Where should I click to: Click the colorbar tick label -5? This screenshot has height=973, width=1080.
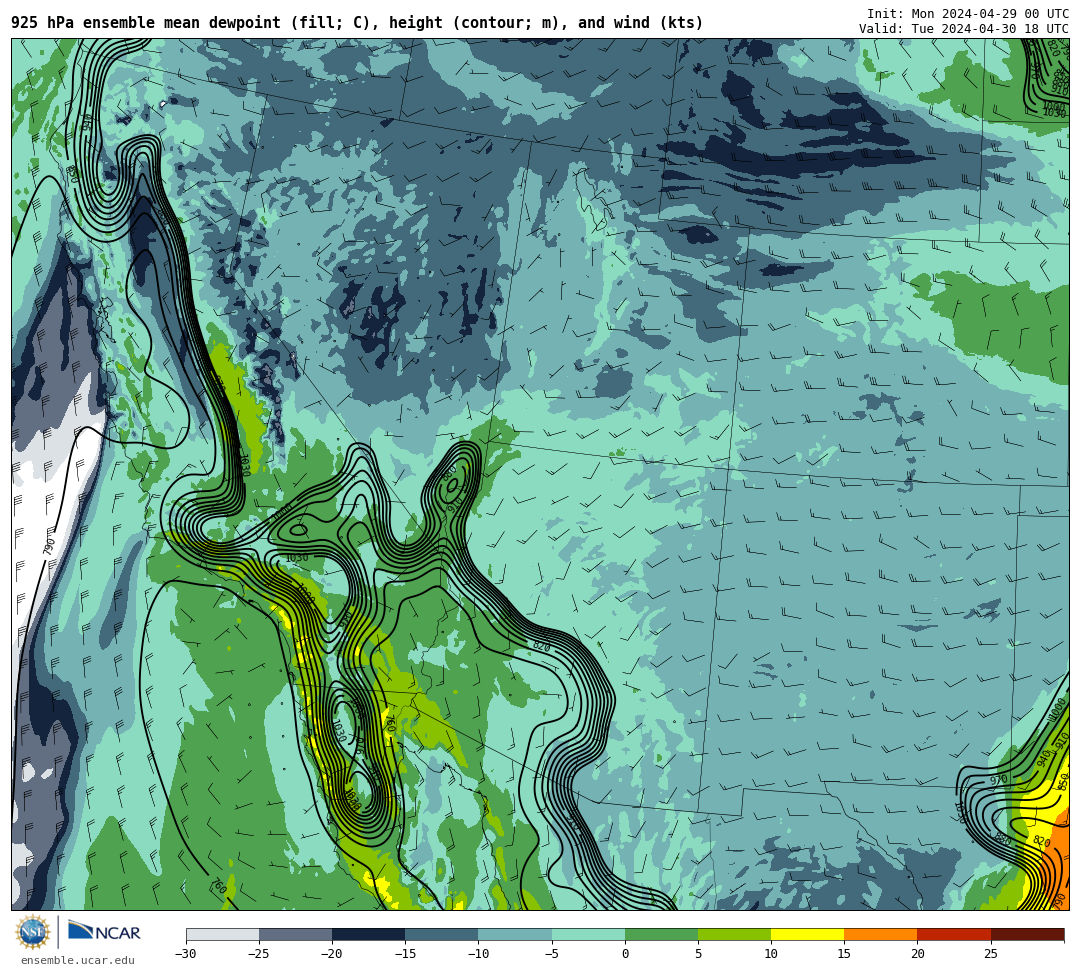[x=552, y=954]
